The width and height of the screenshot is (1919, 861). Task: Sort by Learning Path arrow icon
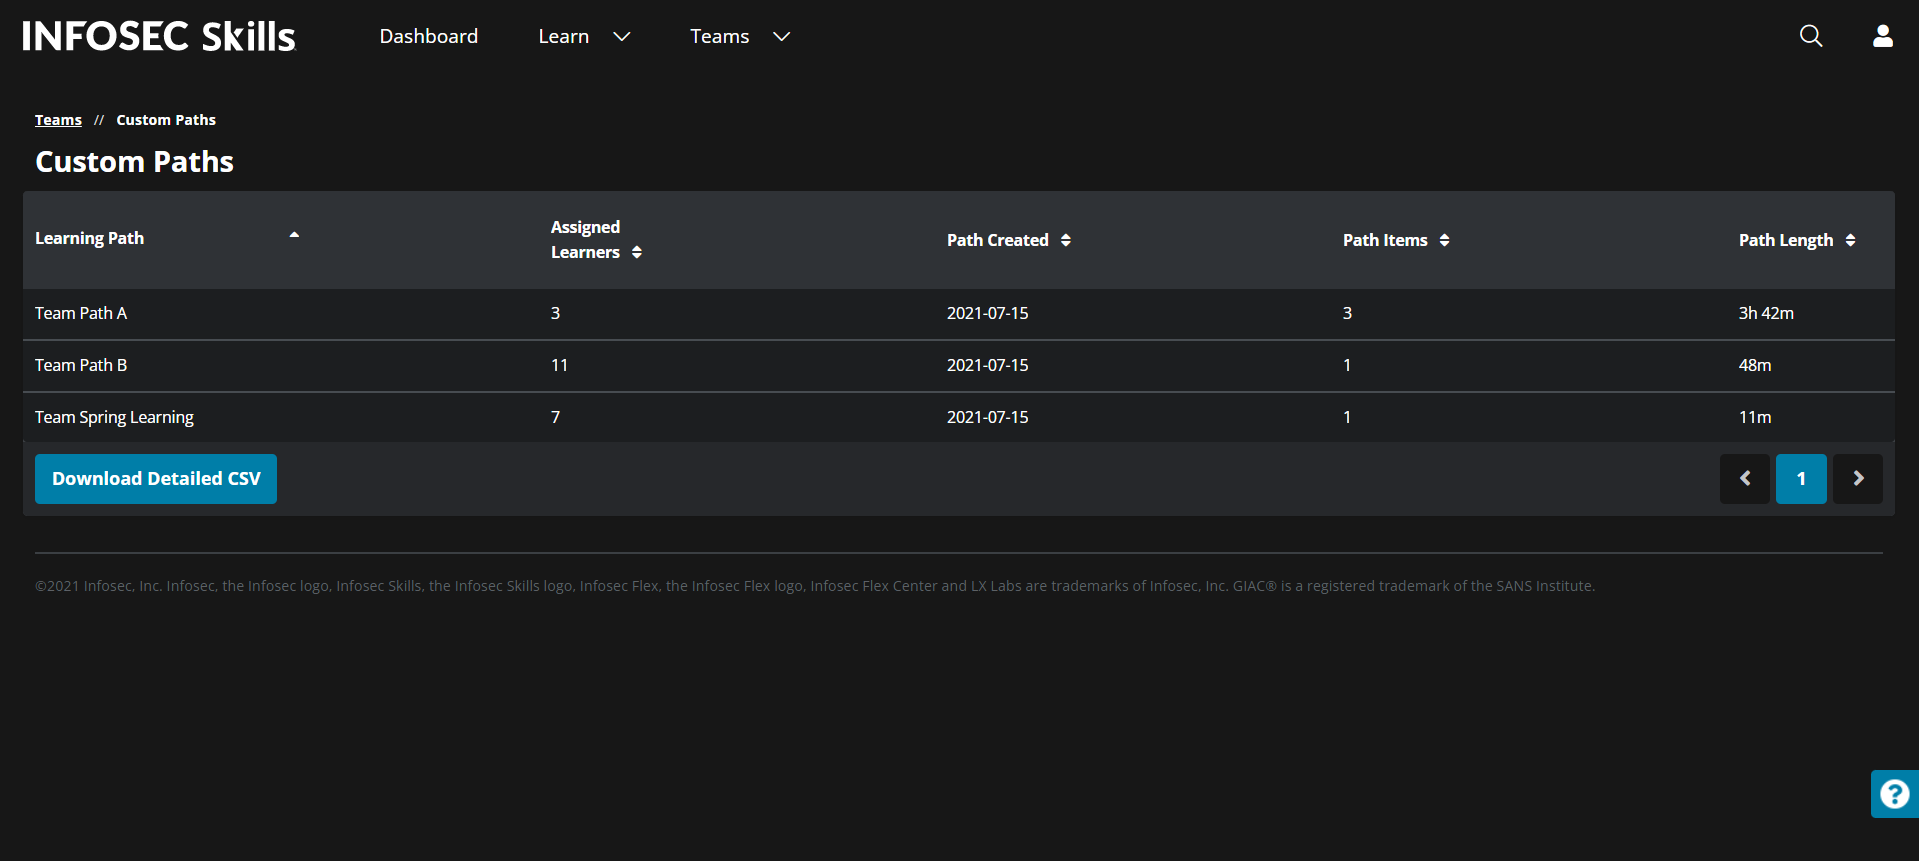click(x=294, y=236)
